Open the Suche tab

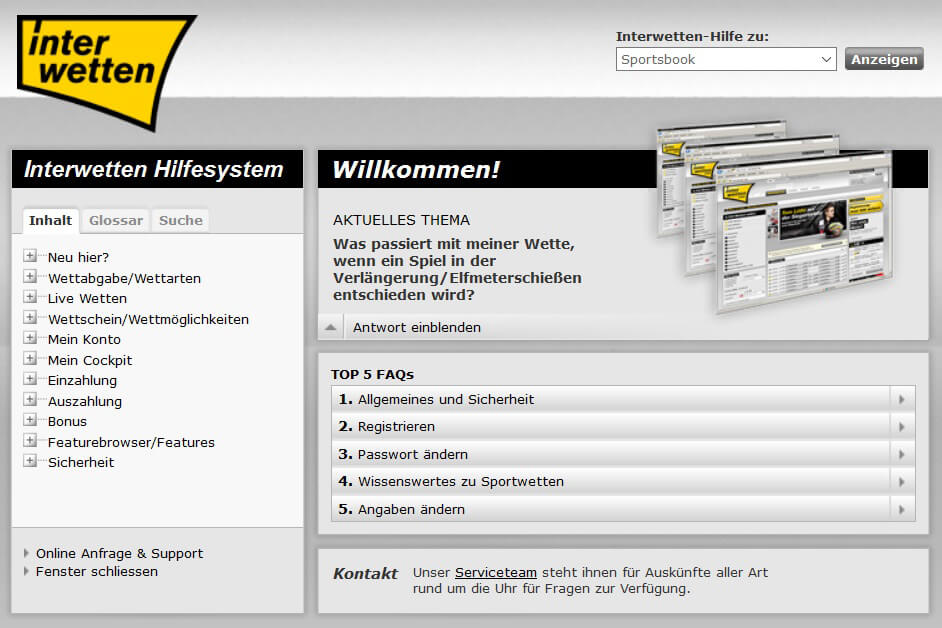pos(181,221)
